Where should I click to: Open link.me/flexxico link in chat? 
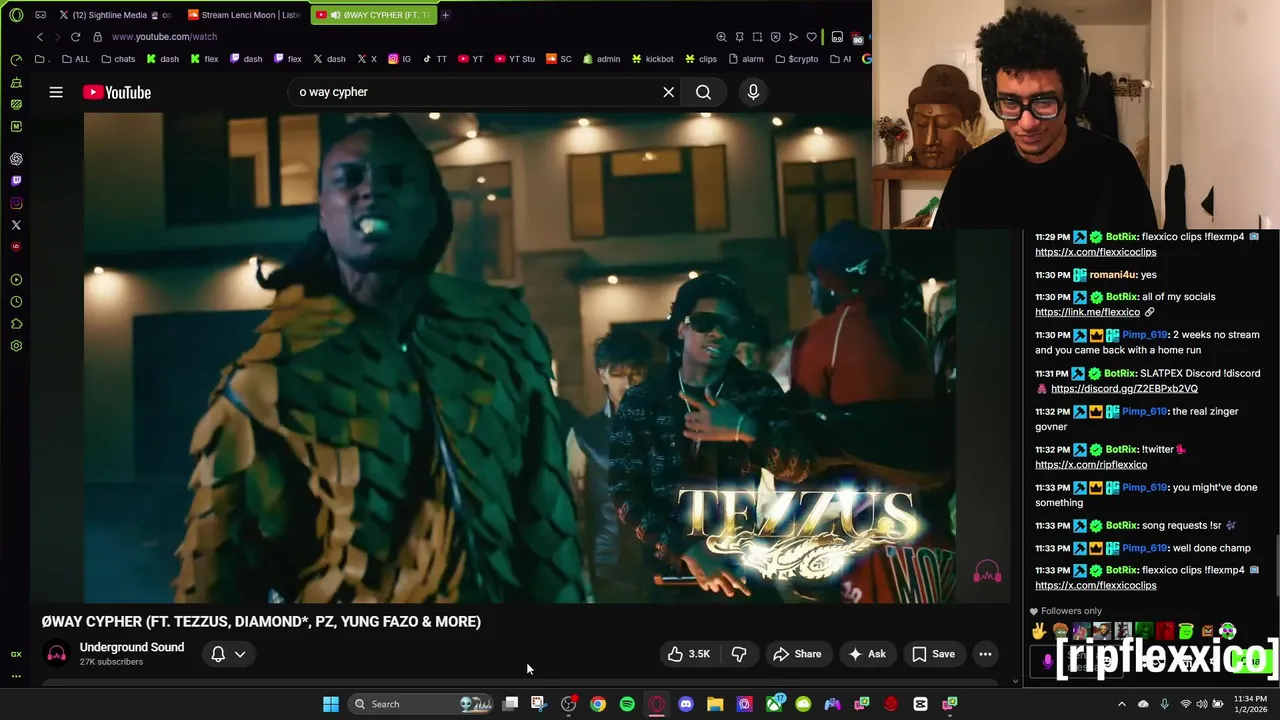pyautogui.click(x=1087, y=312)
